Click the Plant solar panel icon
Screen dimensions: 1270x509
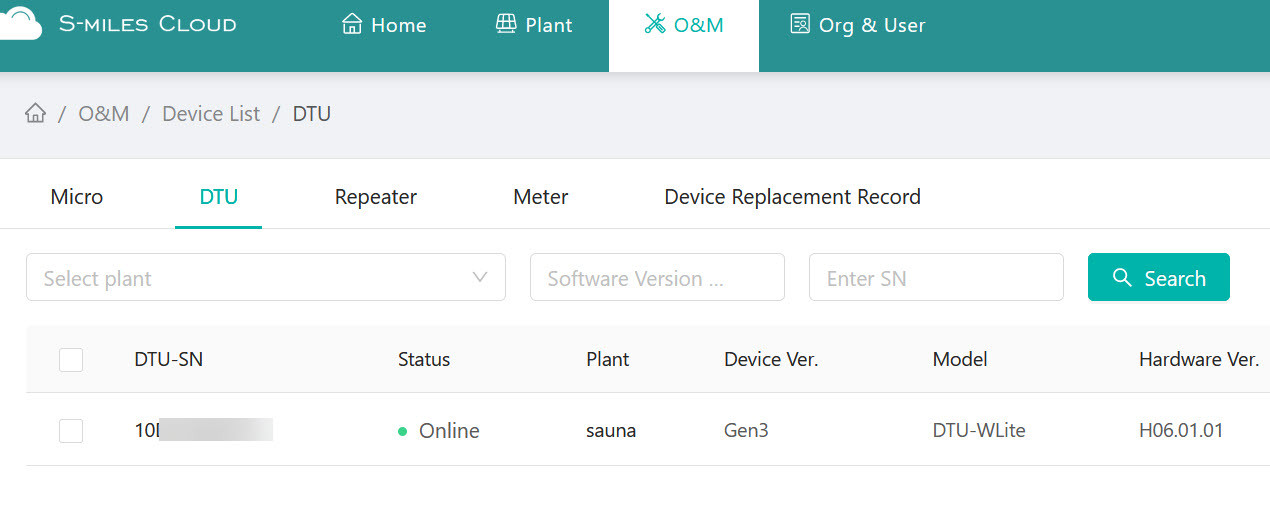[506, 24]
